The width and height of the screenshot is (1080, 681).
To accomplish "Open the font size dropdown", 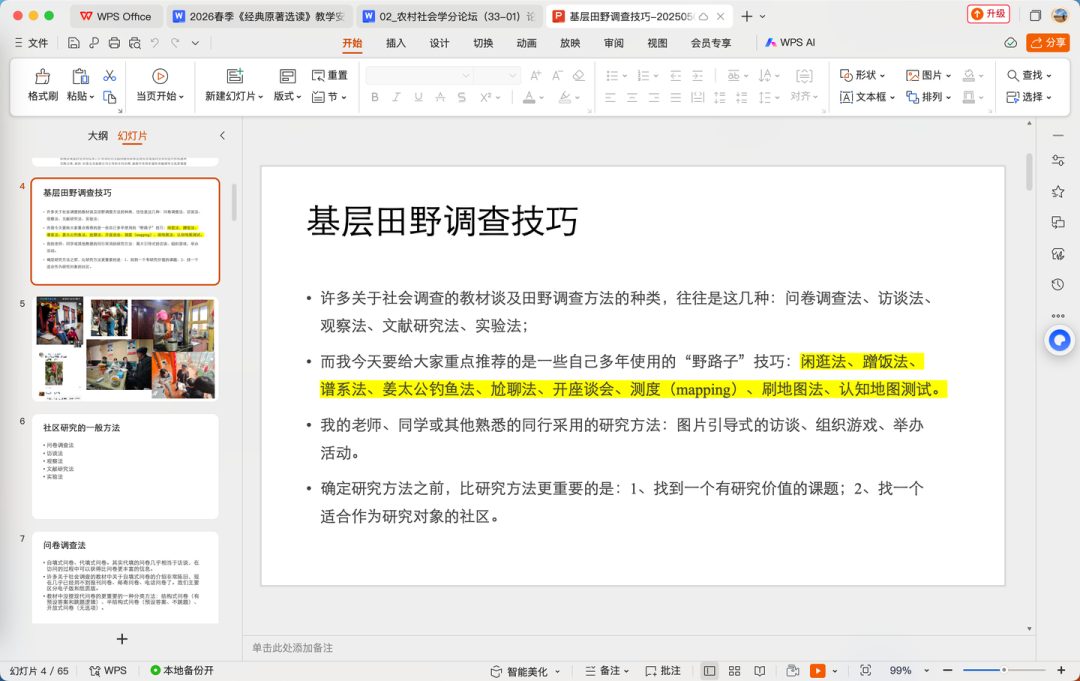I will pos(512,75).
